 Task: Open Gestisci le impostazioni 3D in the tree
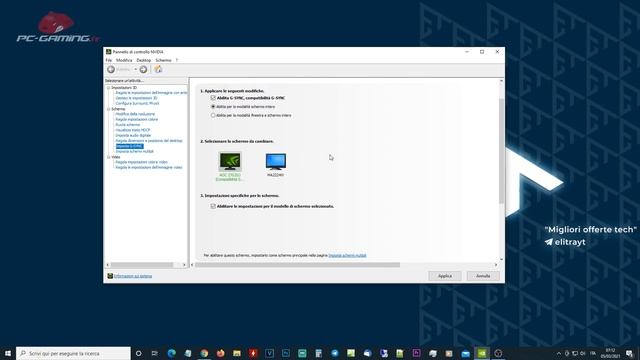136,98
